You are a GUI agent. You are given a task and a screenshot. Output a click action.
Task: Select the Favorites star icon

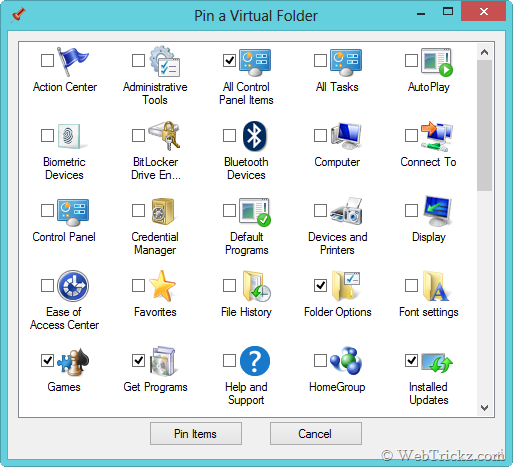(x=162, y=286)
